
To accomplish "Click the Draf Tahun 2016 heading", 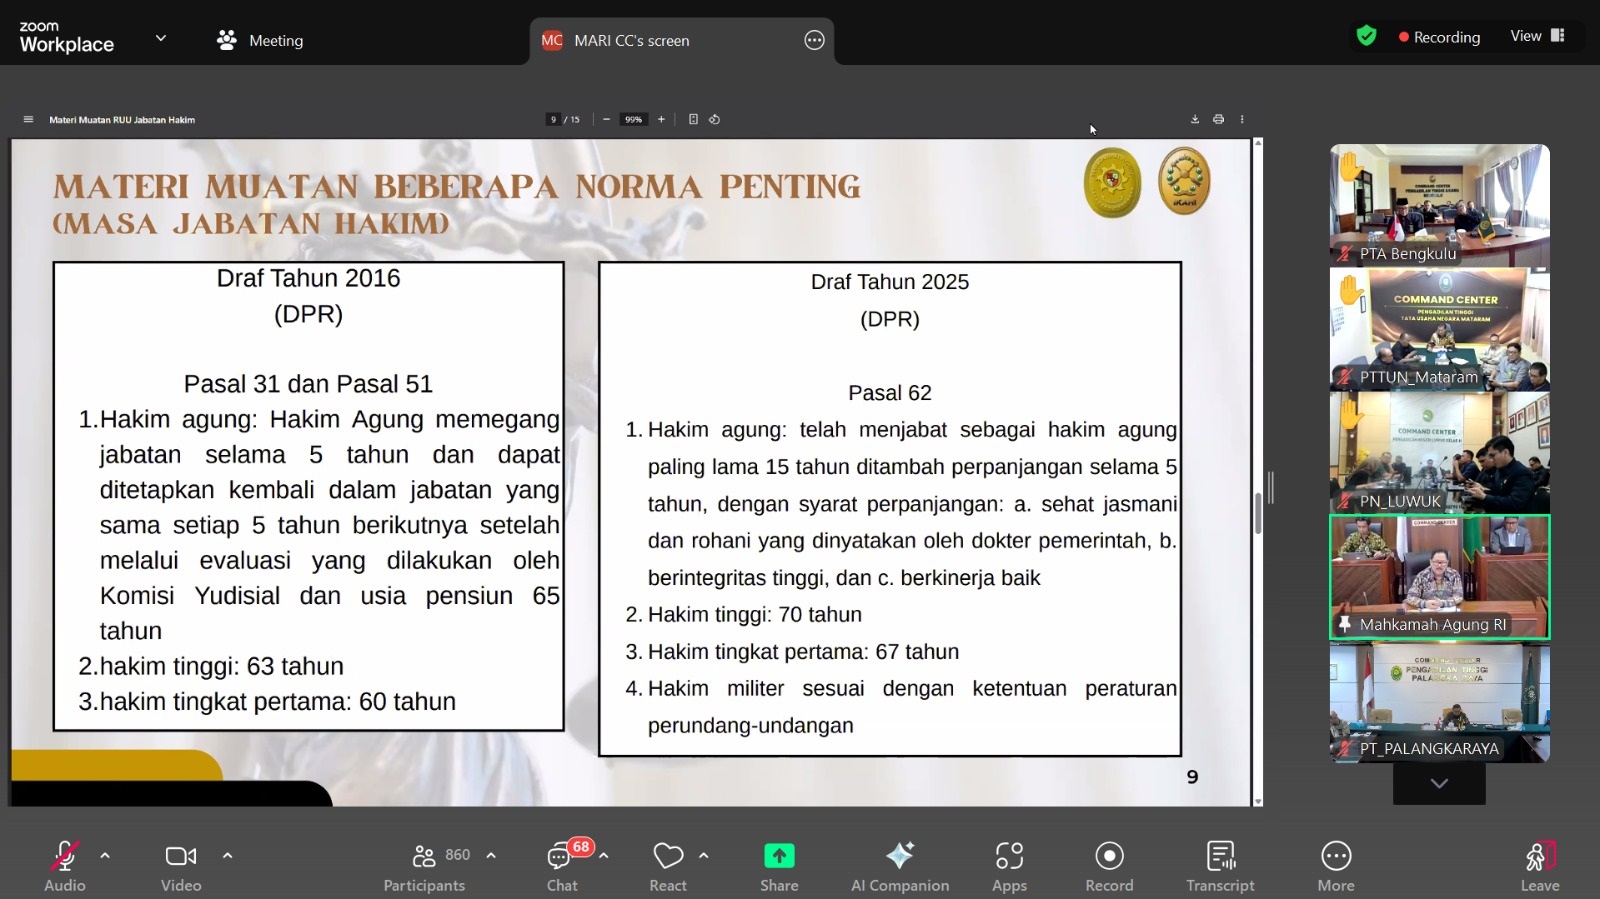I will tap(308, 278).
